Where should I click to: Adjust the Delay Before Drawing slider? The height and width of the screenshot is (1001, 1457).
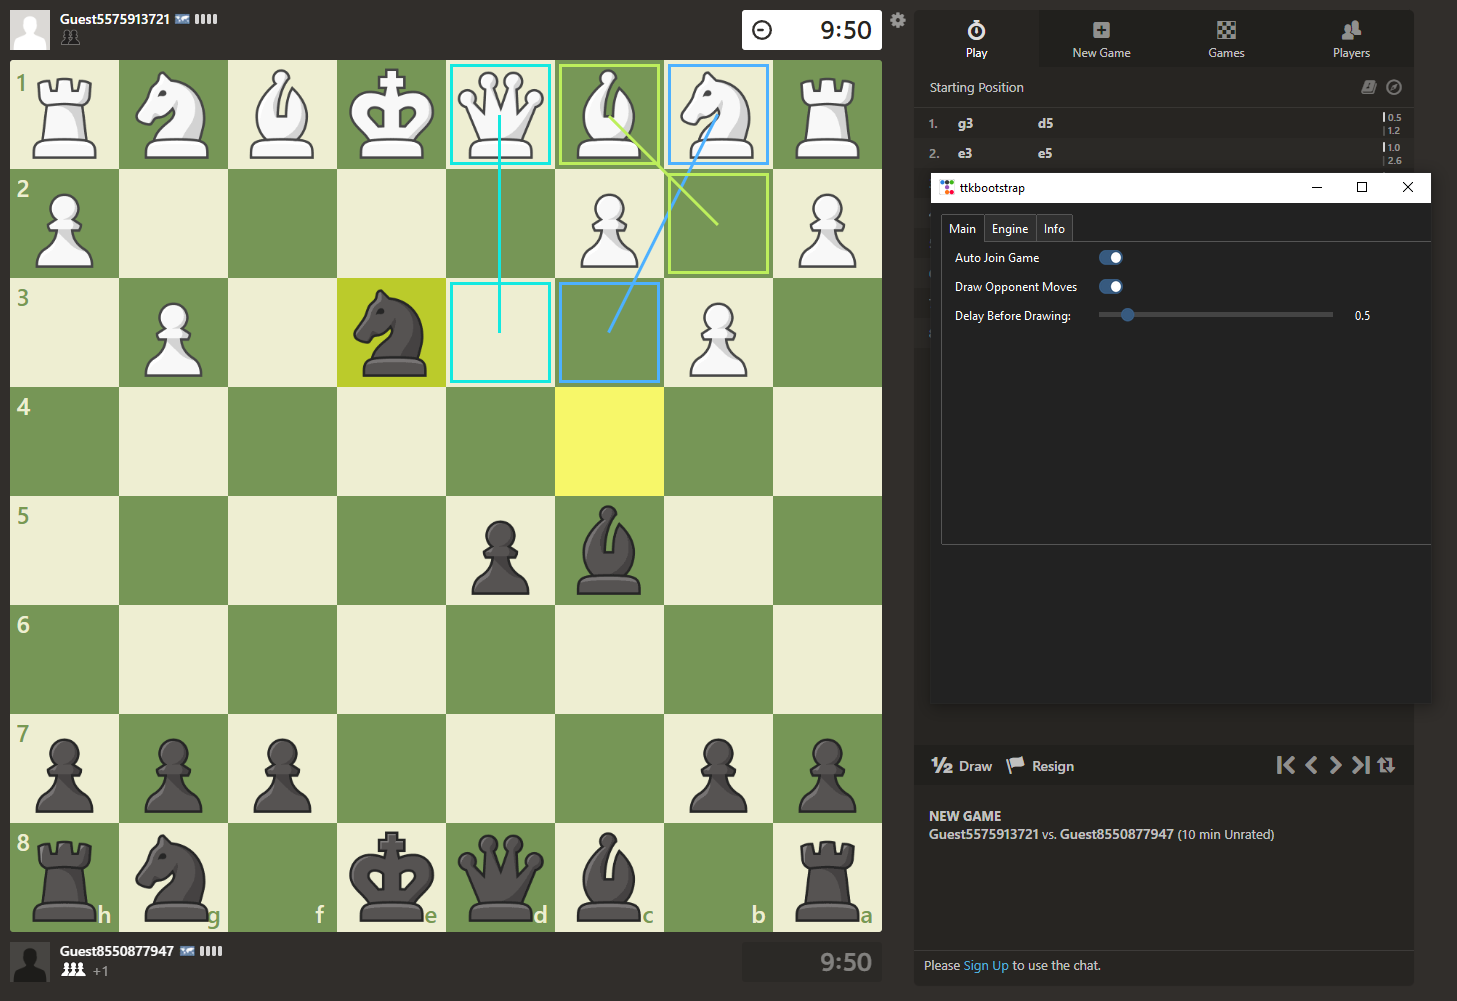coord(1128,315)
